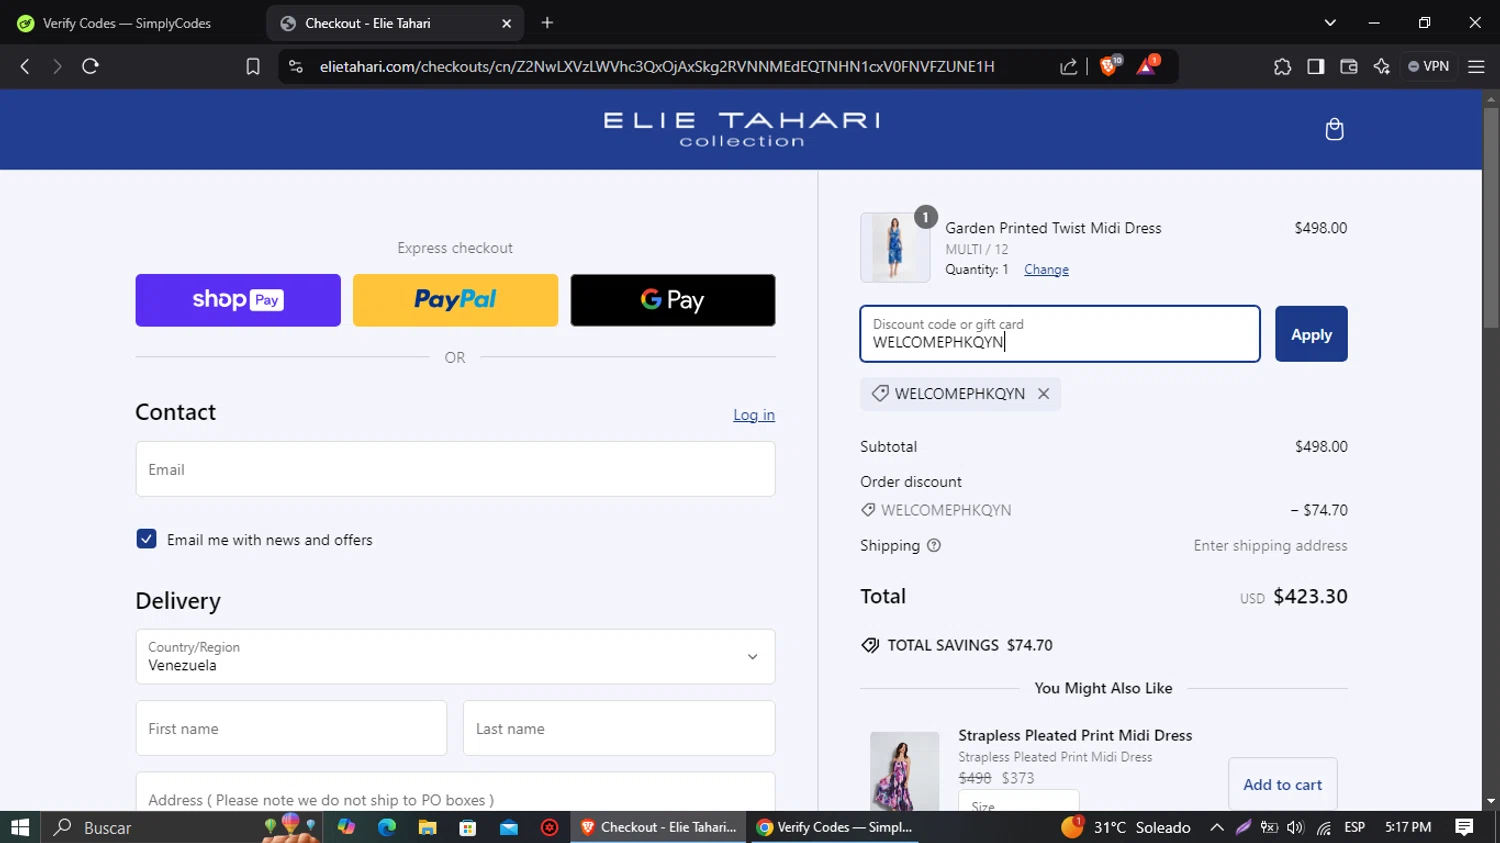Open the shopping bag cart icon
Screen dimensions: 1500x843
click(1334, 129)
